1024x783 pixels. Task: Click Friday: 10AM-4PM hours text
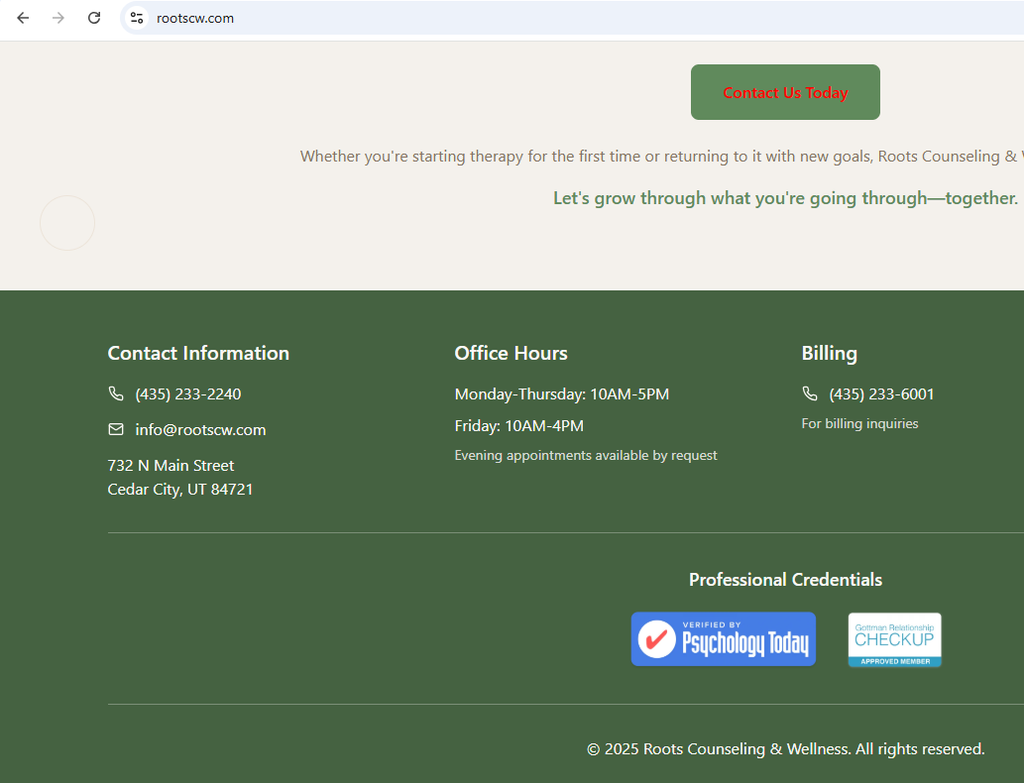point(519,426)
